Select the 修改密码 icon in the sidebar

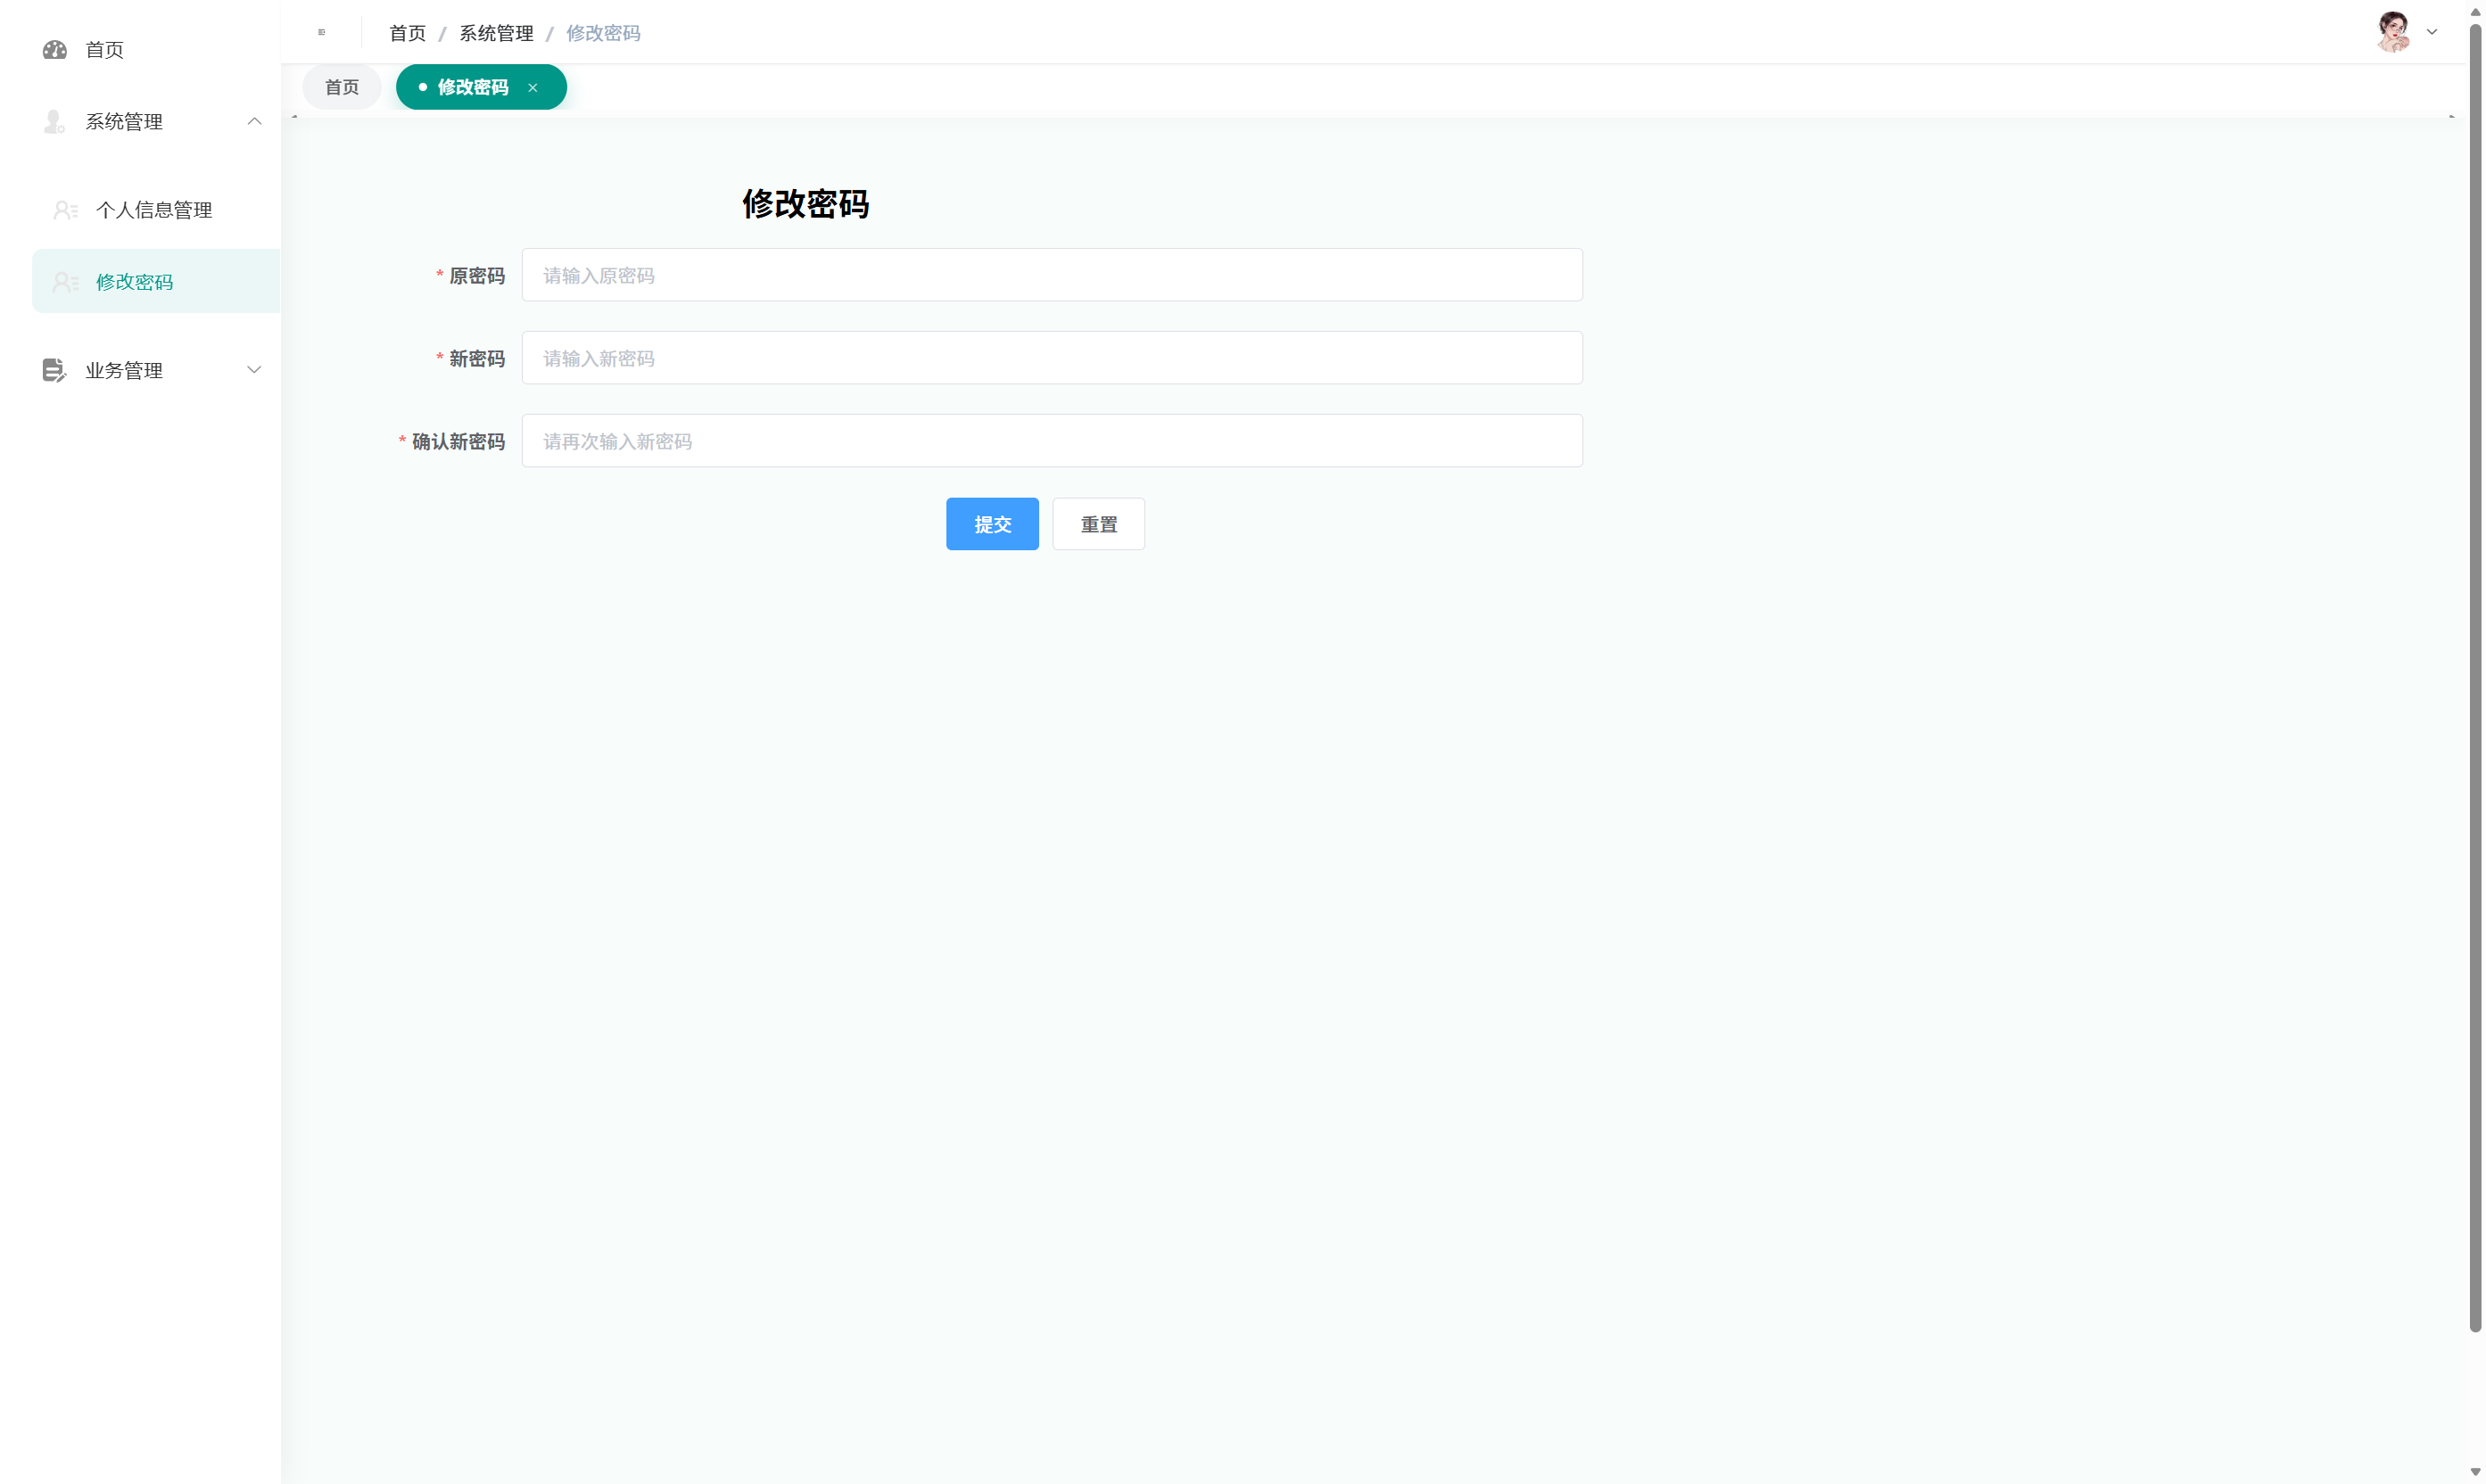(x=65, y=281)
